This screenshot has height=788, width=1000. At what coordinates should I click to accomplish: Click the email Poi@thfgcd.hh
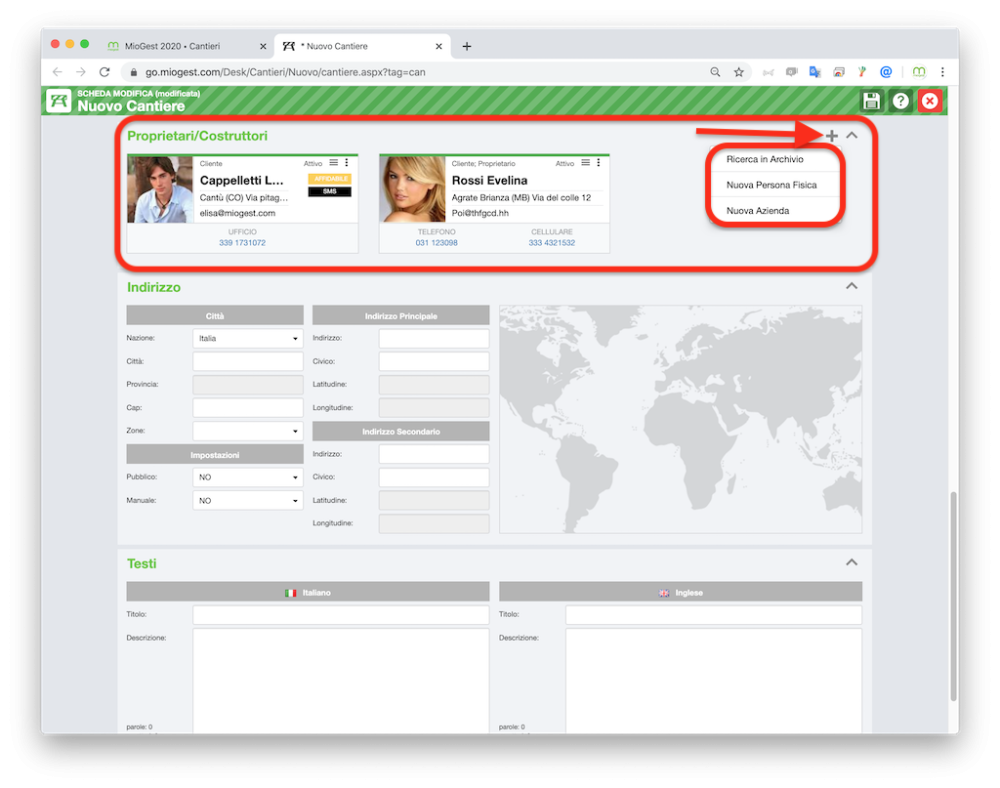[x=480, y=213]
